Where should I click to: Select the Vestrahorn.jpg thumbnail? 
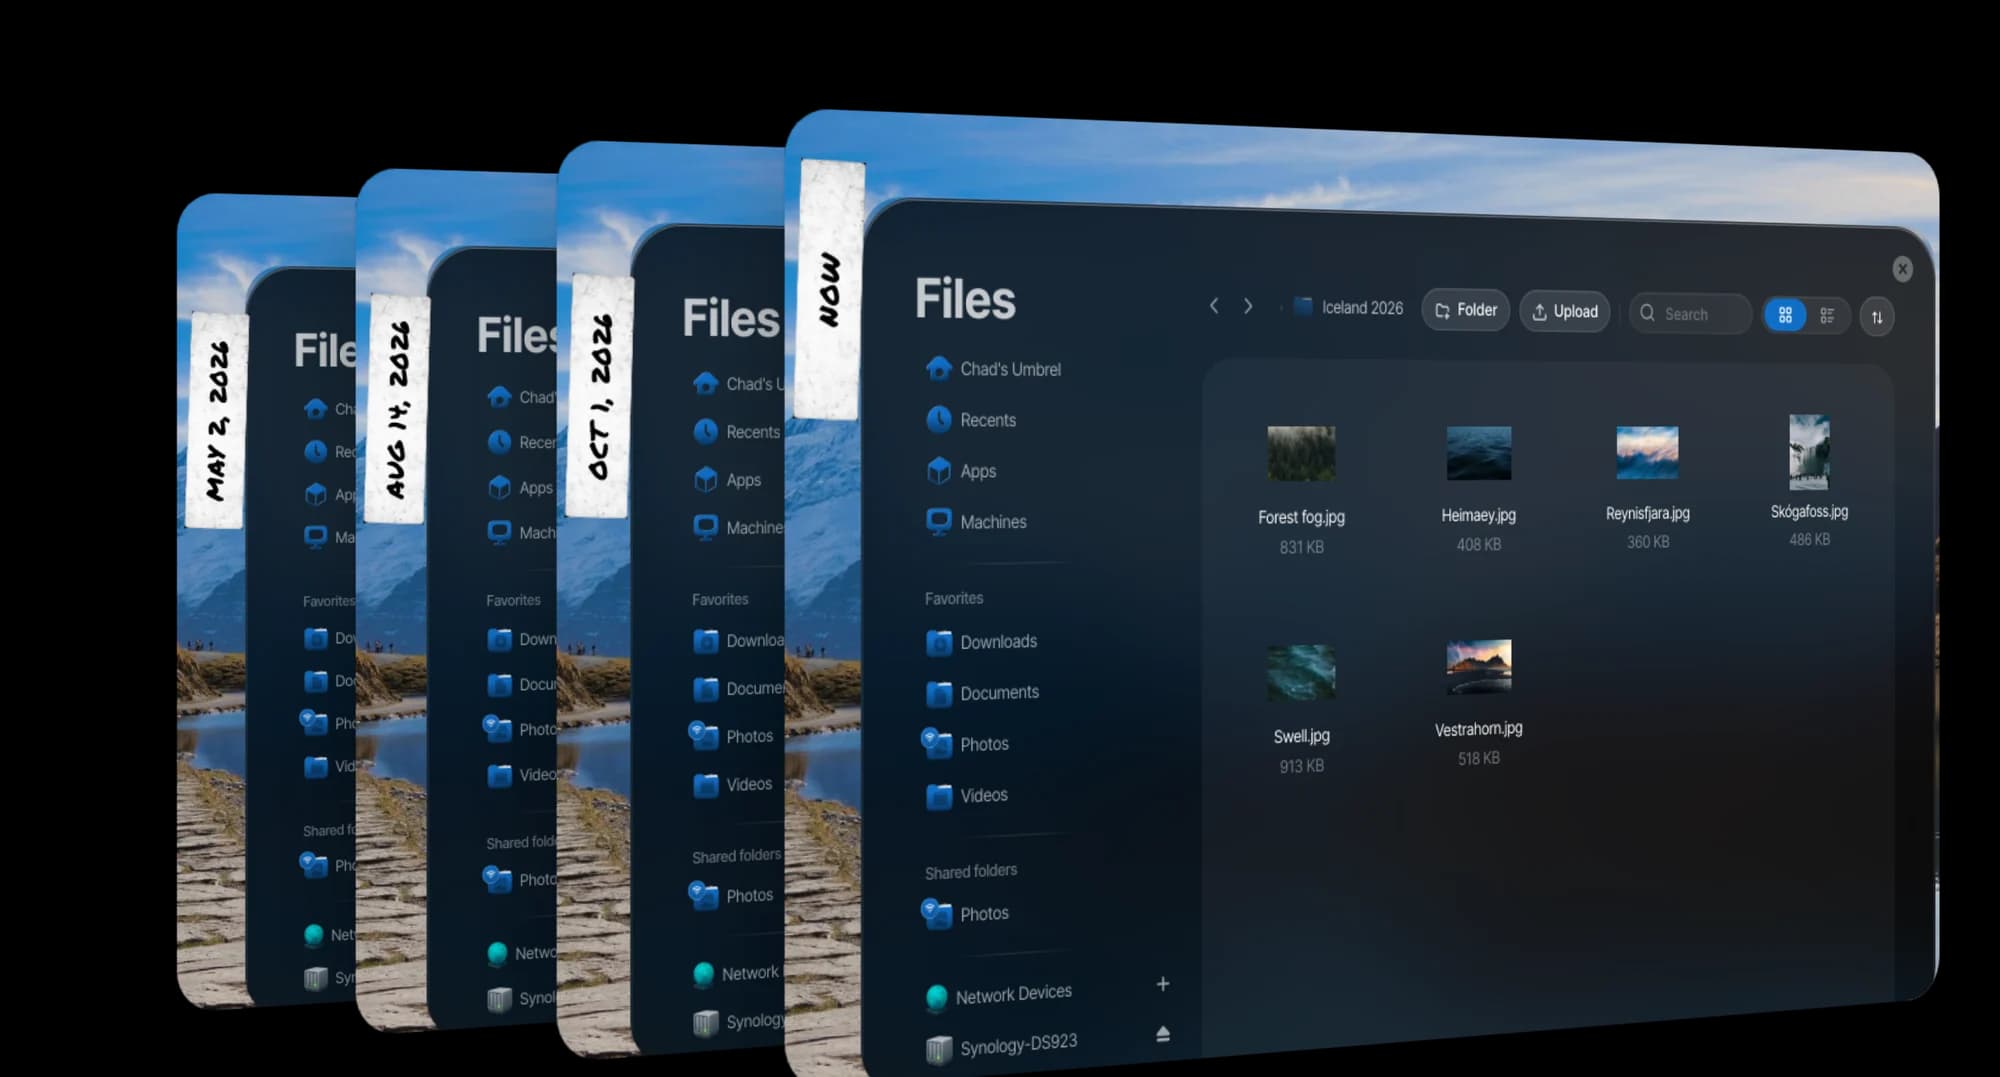[1478, 666]
